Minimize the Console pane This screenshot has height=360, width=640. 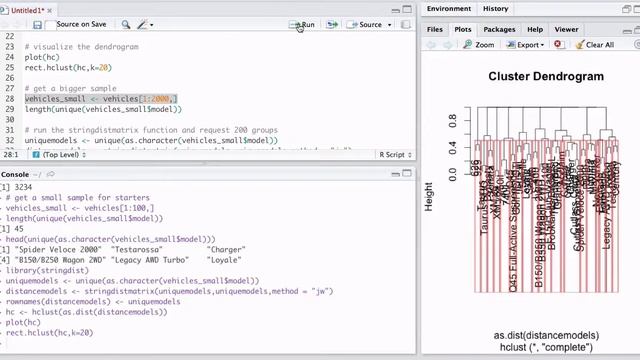395,174
